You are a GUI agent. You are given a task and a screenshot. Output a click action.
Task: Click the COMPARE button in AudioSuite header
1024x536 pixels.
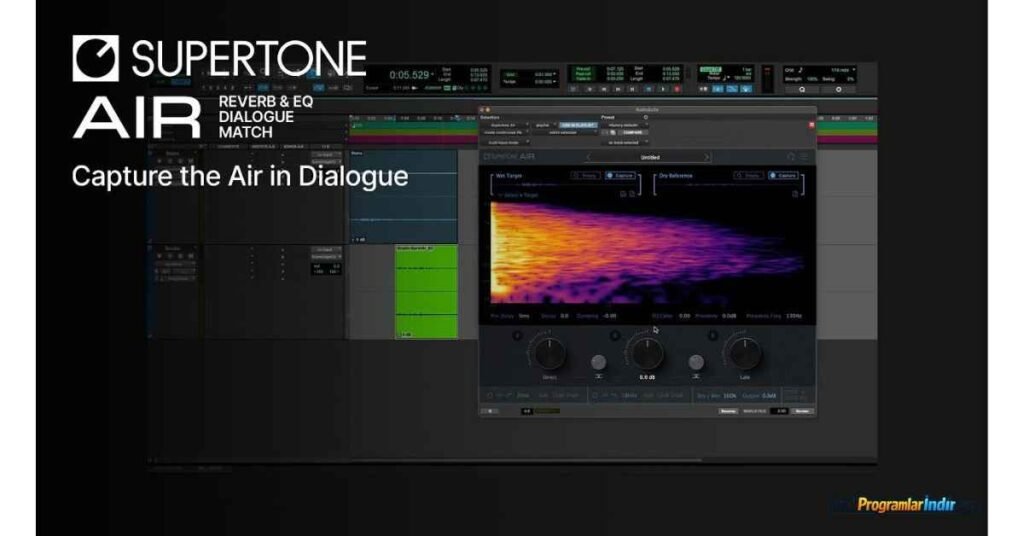pos(633,133)
